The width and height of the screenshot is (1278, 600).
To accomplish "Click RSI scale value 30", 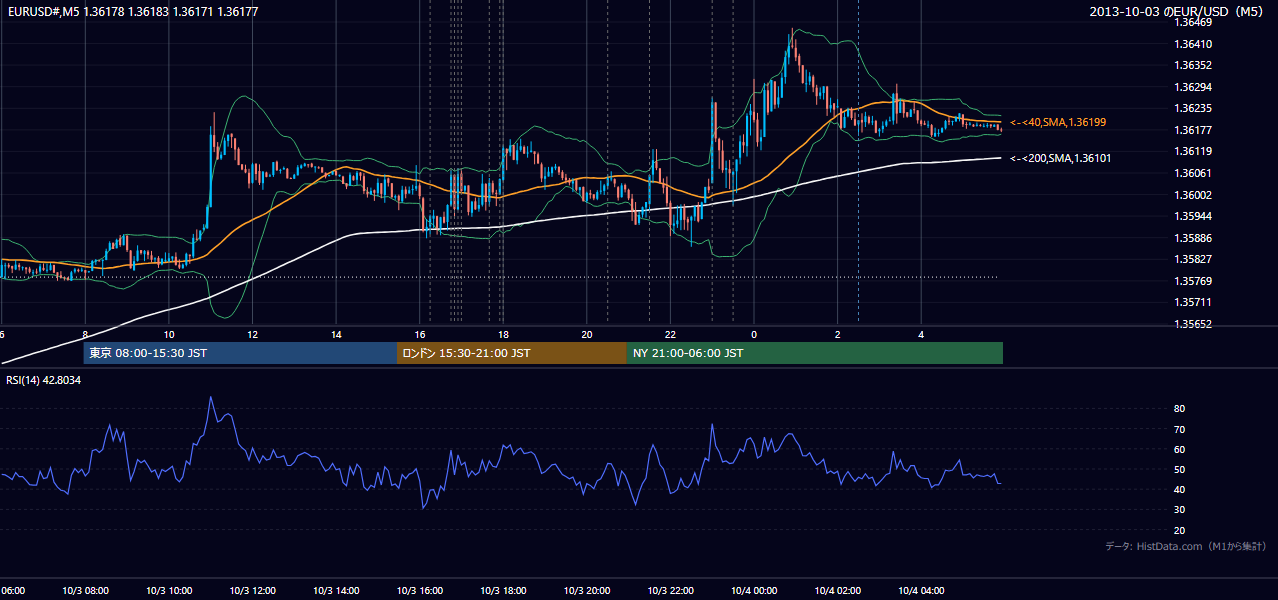I will click(x=1180, y=510).
